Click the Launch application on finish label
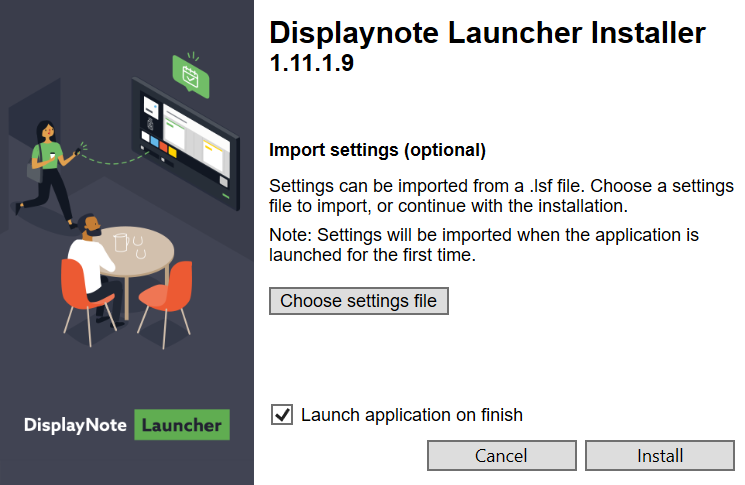 pyautogui.click(x=412, y=415)
